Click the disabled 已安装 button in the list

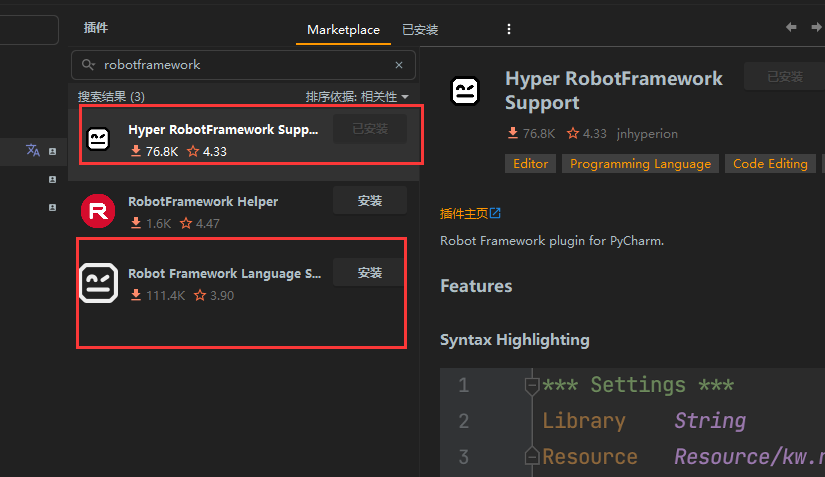(x=370, y=129)
